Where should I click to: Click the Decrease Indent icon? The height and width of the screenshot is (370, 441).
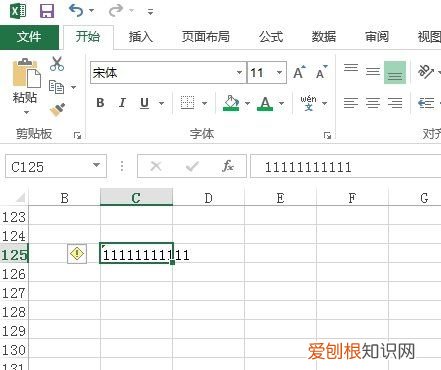pos(426,103)
